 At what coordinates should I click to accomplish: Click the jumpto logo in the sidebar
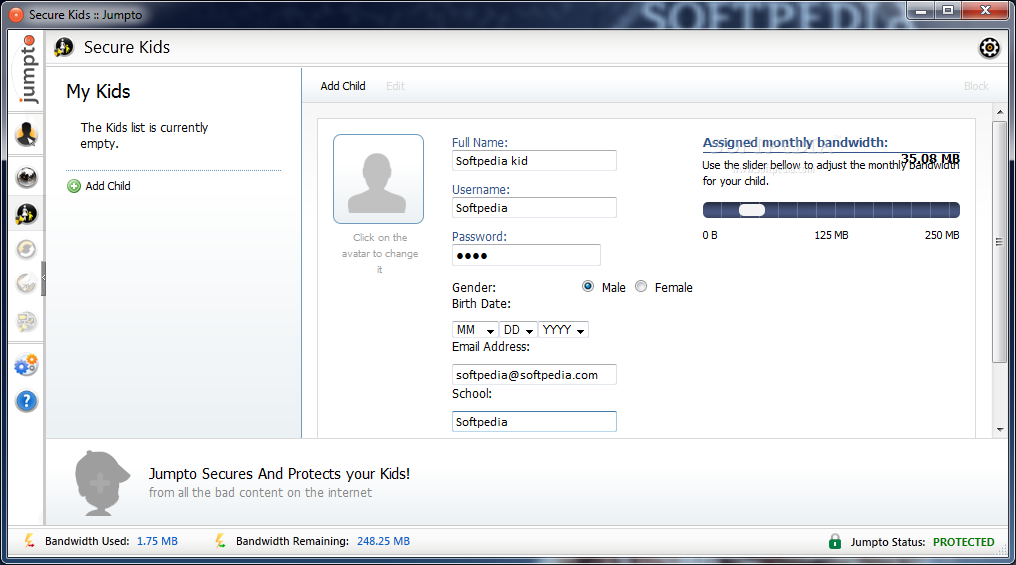click(27, 69)
